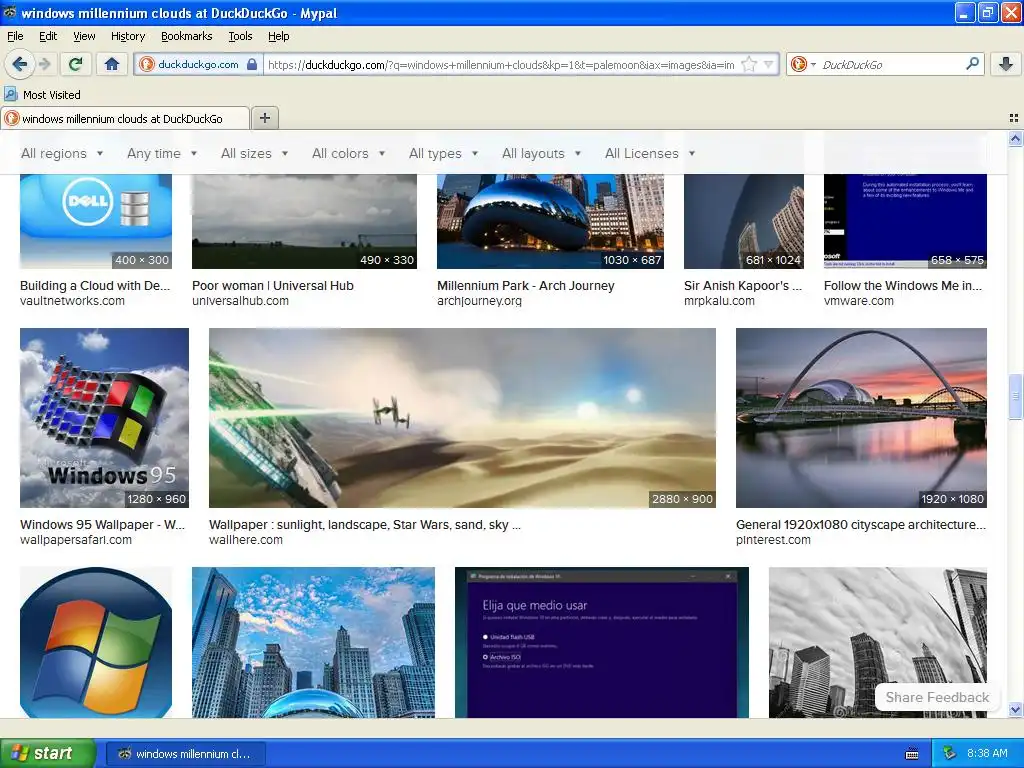
Task: Open the Poor woman stormy sky image
Action: [x=304, y=221]
